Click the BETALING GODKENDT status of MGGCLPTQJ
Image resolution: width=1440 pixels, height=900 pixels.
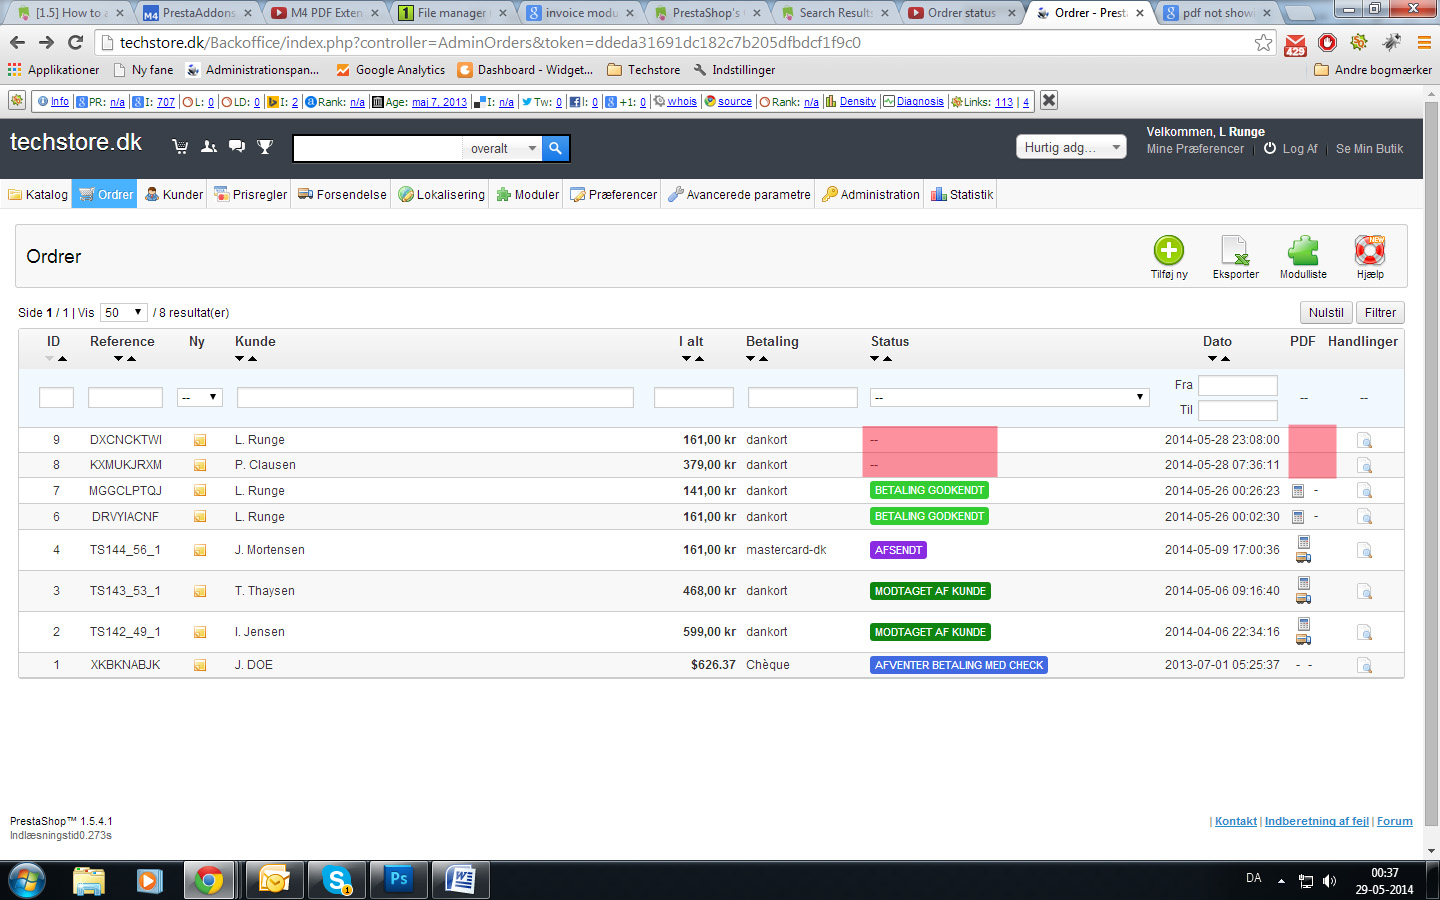pyautogui.click(x=929, y=490)
